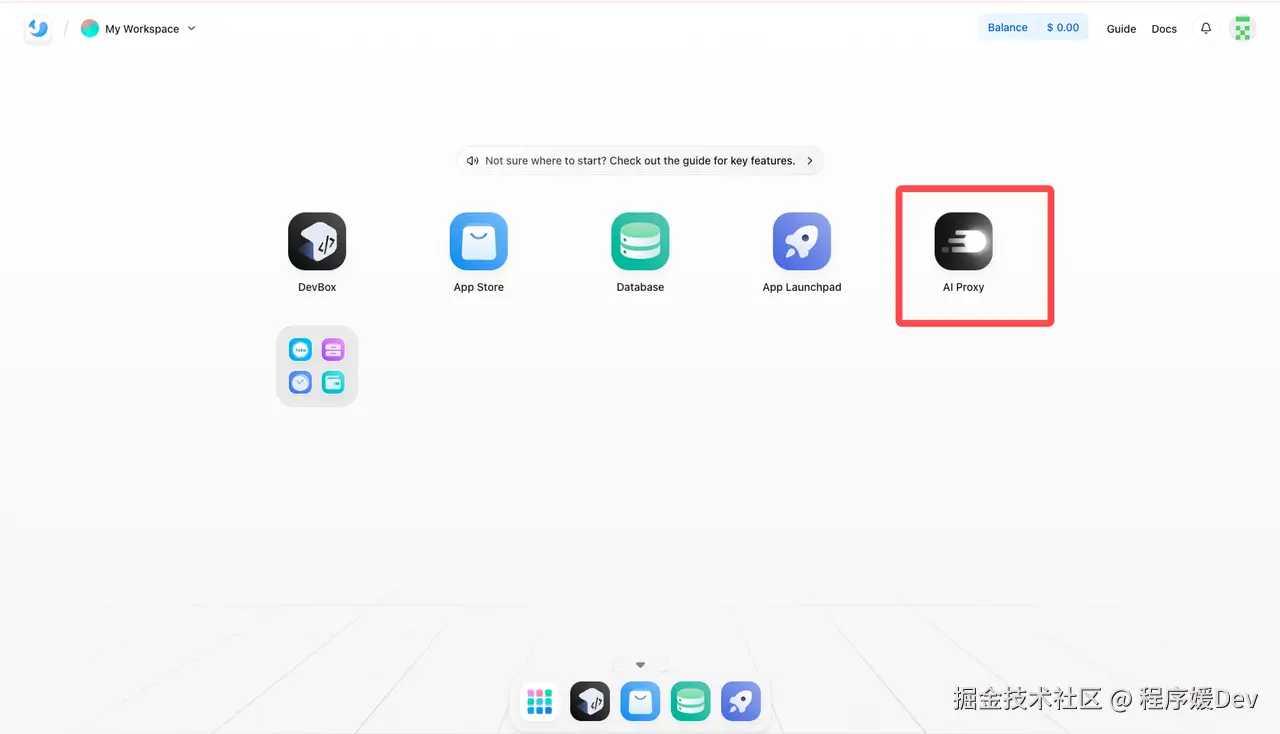Viewport: 1280px width, 734px height.
Task: Open the DevBox app icon on the desktop
Action: (x=317, y=241)
